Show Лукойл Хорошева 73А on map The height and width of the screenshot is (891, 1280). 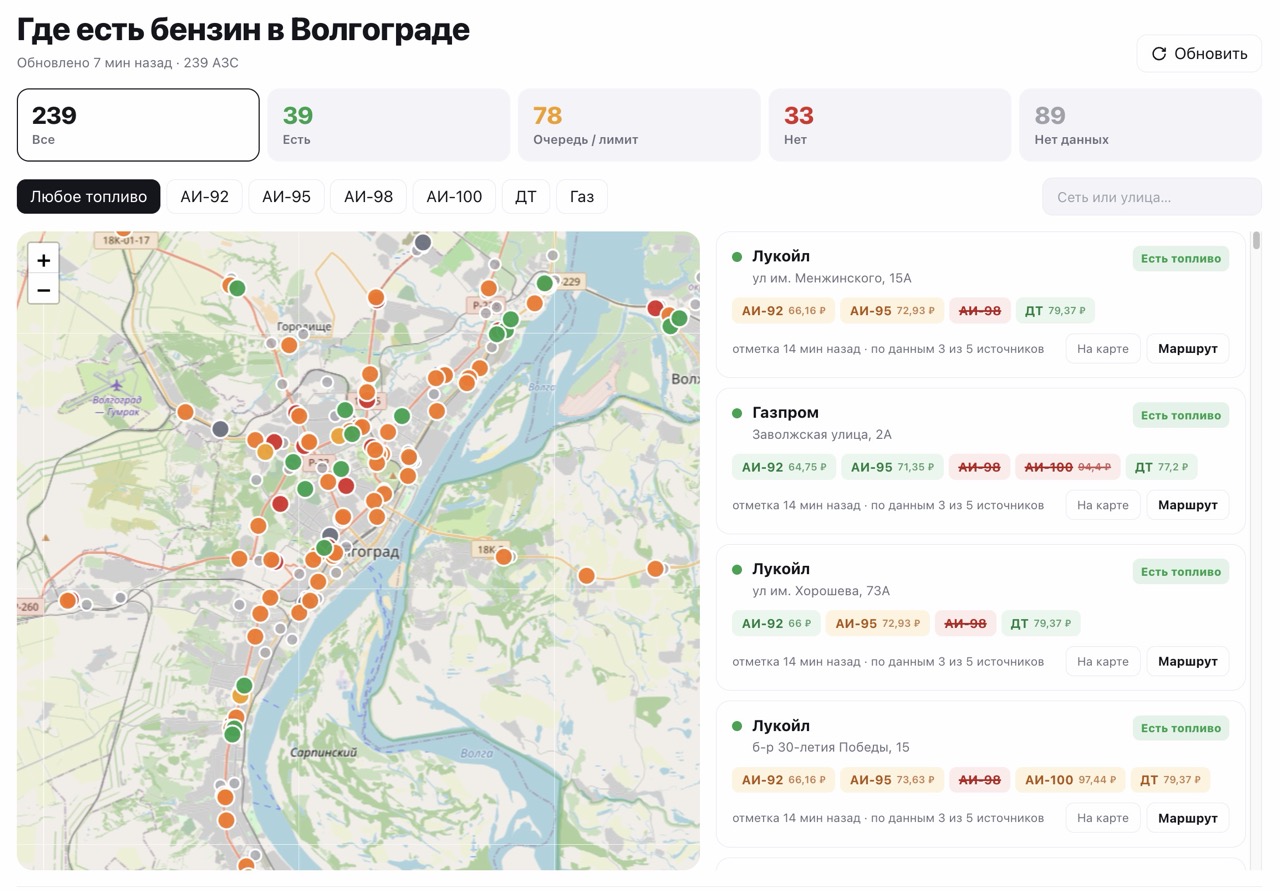coord(1103,661)
